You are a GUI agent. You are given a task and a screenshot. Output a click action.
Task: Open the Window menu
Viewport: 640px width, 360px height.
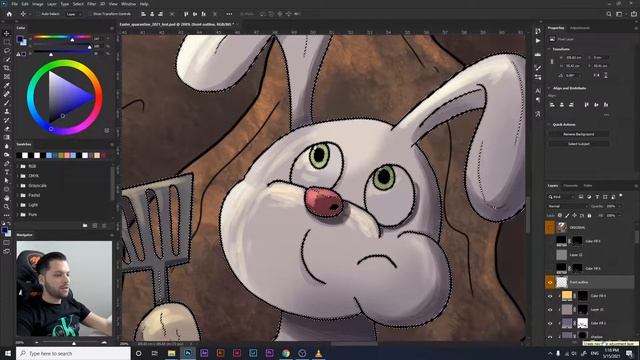pos(128,4)
